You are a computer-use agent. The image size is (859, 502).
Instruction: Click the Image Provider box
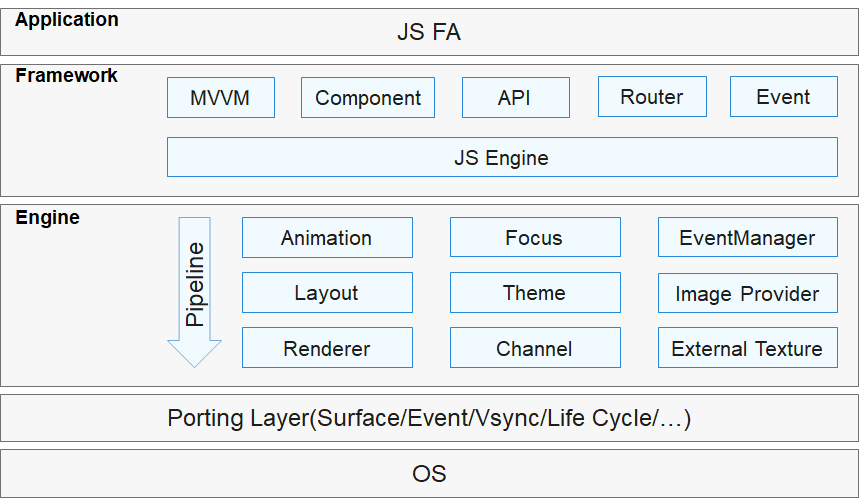[x=747, y=293]
